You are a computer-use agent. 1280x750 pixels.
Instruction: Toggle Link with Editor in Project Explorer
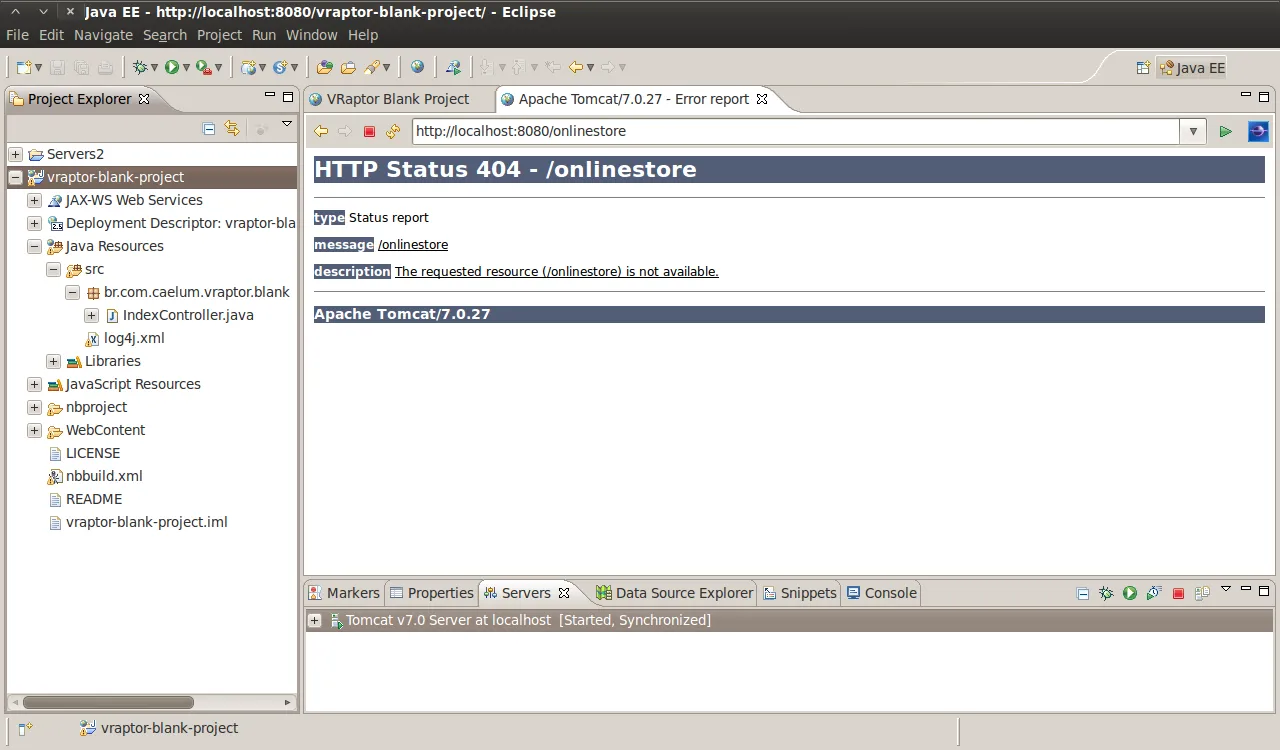[x=232, y=128]
